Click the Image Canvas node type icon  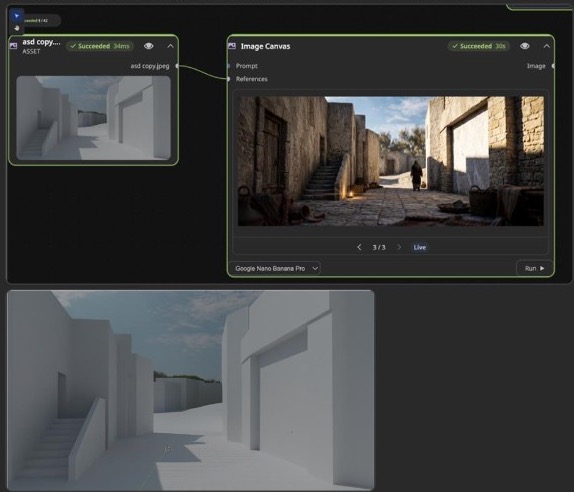coord(232,46)
